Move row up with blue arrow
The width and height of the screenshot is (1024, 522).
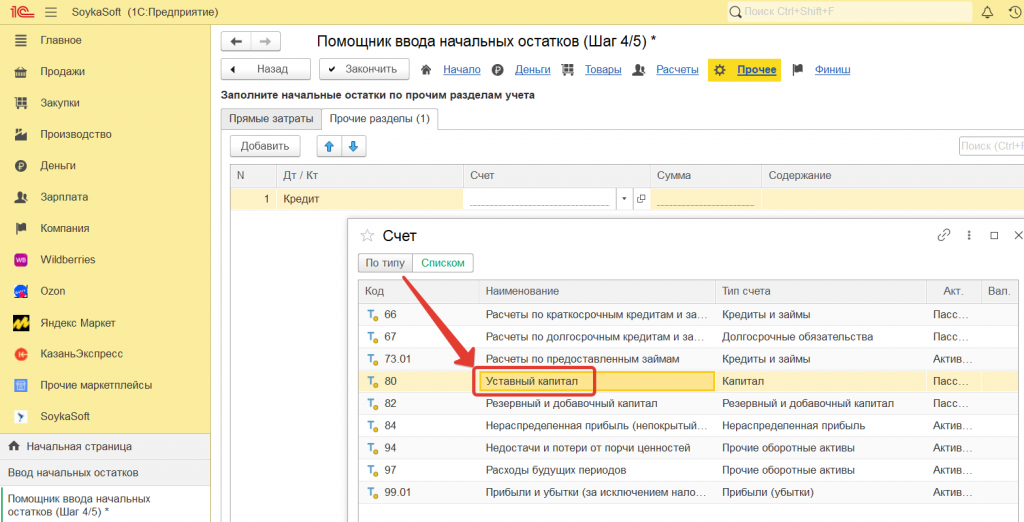tap(329, 146)
